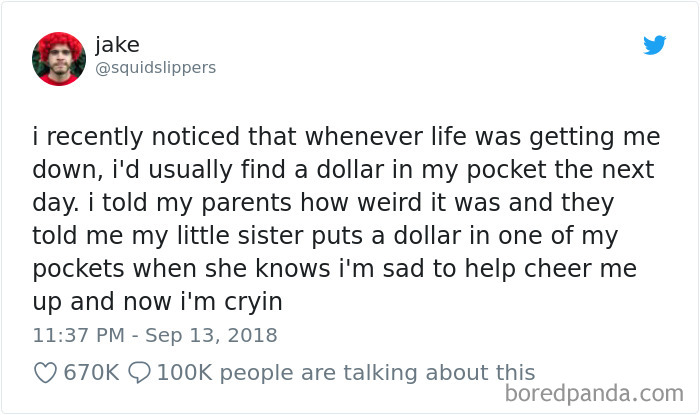700x415 pixels.
Task: Open the @squidslippers handle link
Action: point(155,68)
